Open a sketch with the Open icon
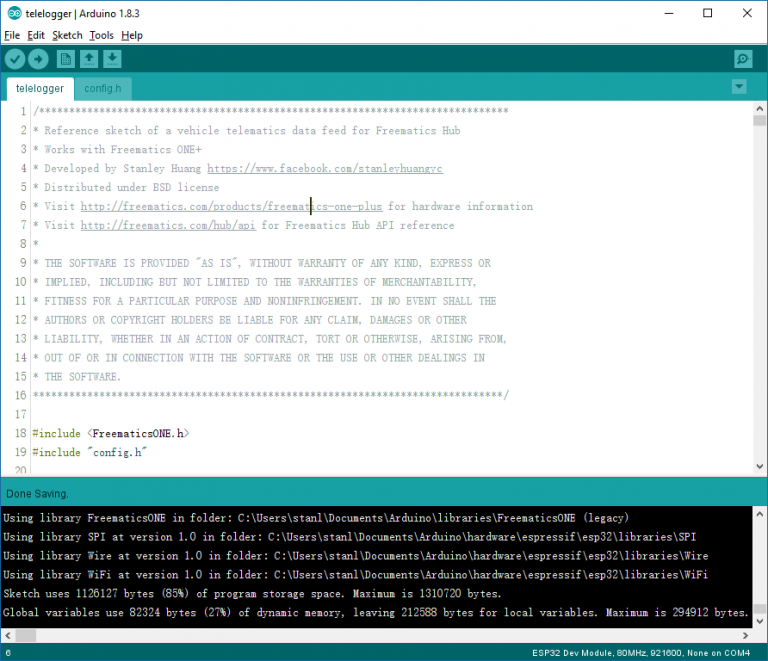This screenshot has width=768, height=661. pyautogui.click(x=89, y=59)
